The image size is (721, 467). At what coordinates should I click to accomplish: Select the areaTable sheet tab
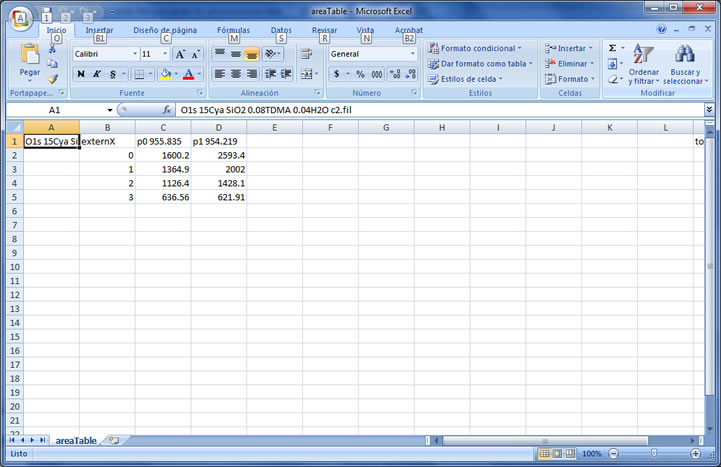(x=76, y=440)
